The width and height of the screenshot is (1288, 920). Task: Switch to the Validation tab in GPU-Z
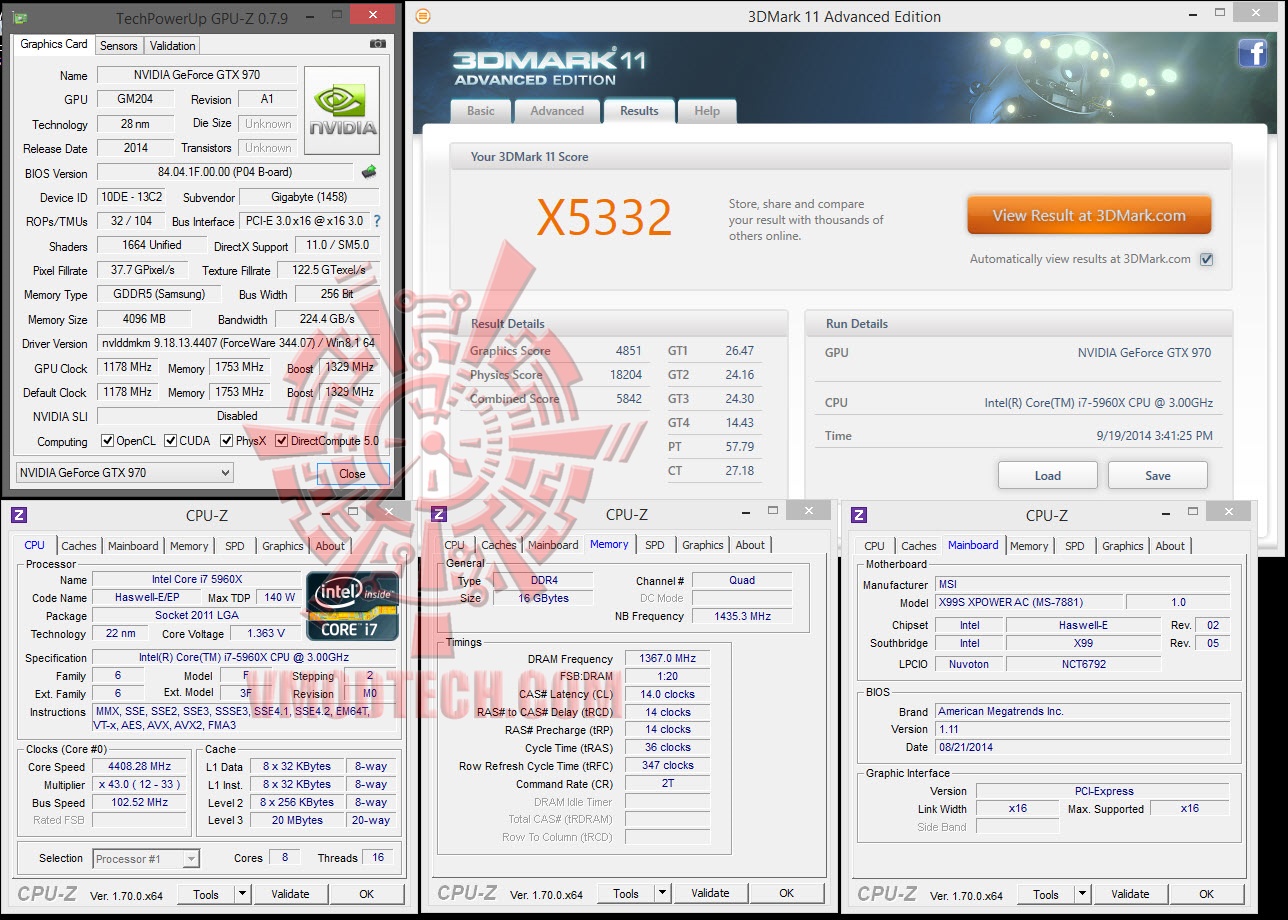click(x=173, y=46)
